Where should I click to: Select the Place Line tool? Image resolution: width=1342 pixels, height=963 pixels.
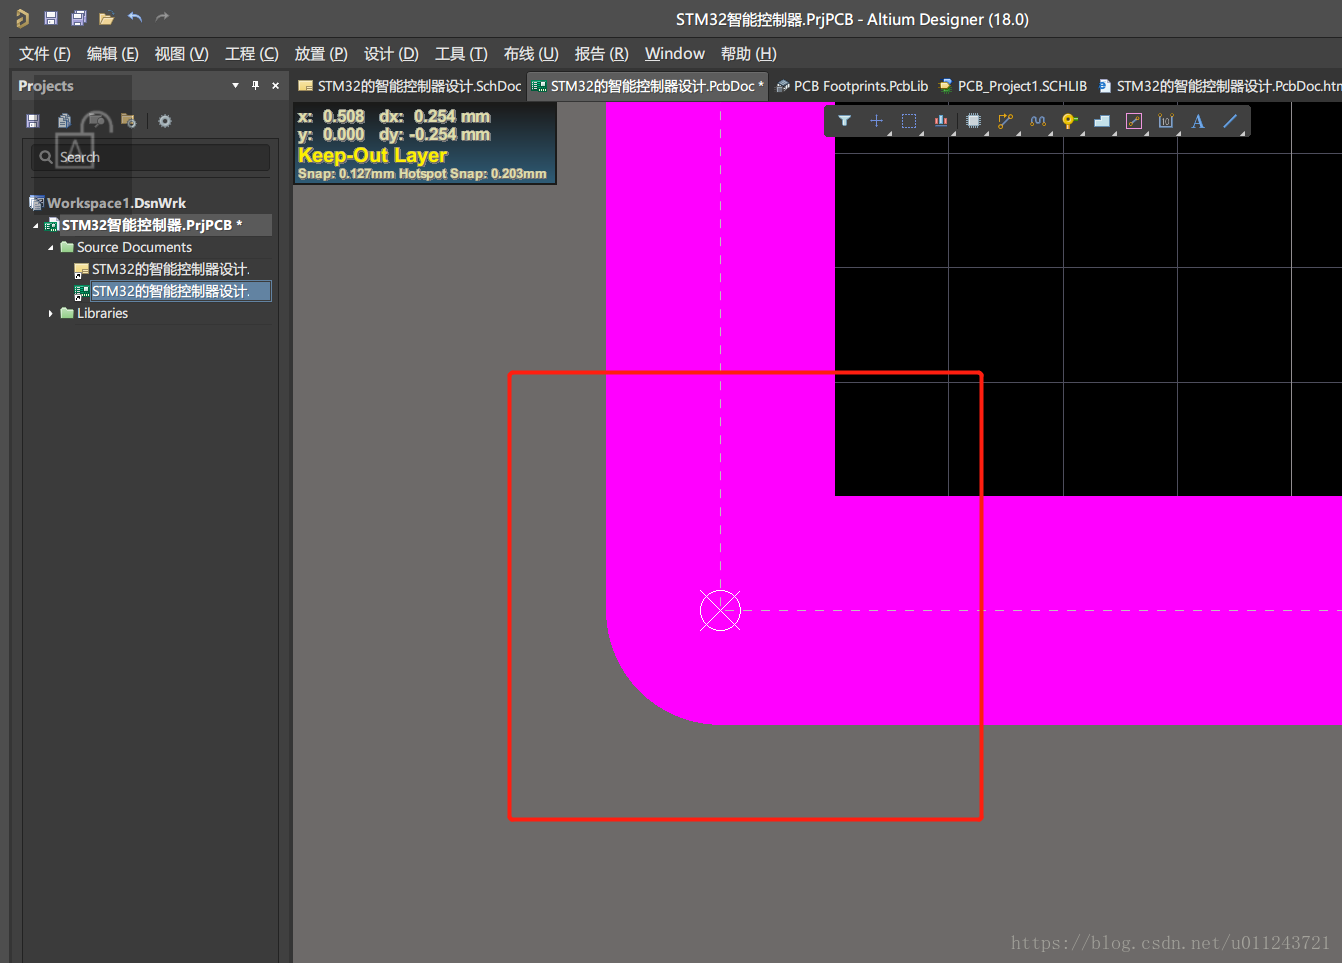pos(1230,121)
